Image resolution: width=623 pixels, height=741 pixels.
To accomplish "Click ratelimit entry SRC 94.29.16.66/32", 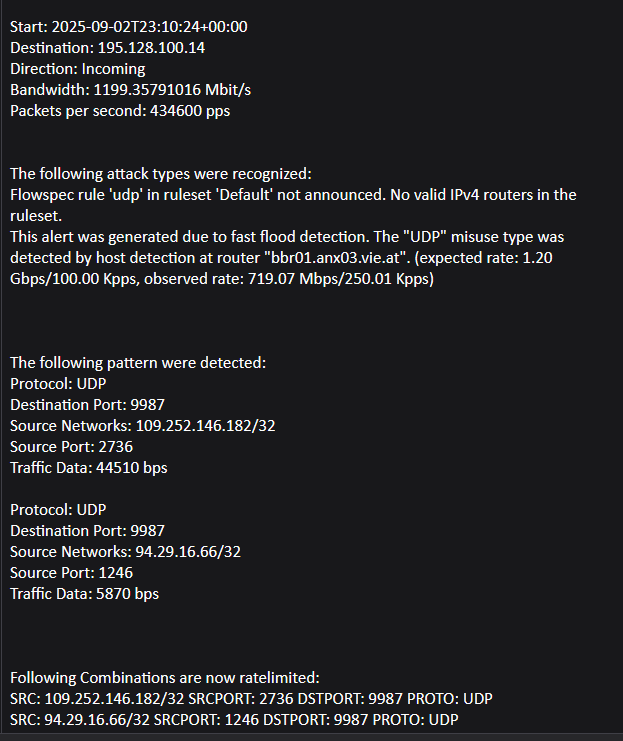I will (234, 720).
